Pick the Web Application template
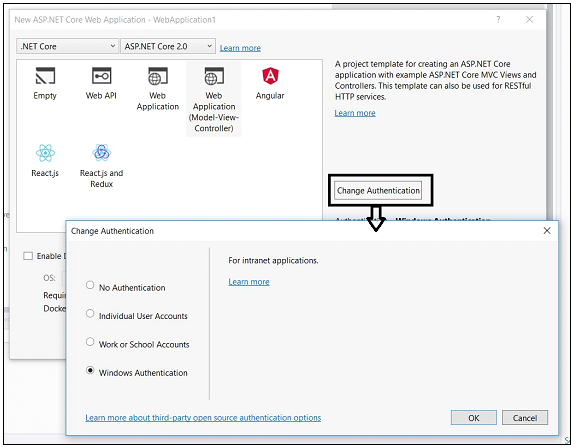 [x=158, y=89]
